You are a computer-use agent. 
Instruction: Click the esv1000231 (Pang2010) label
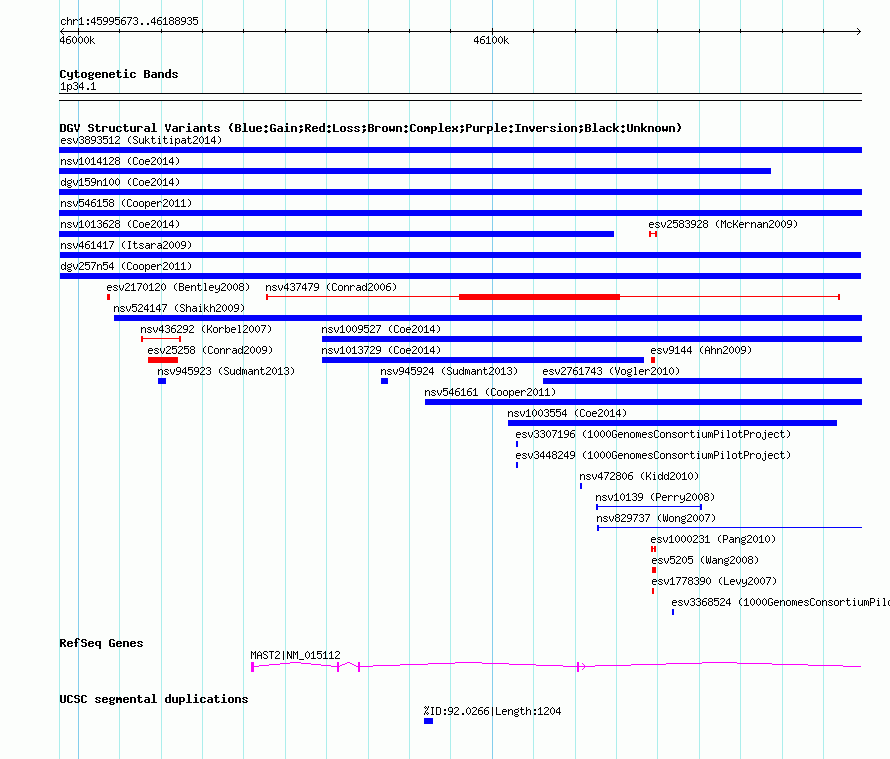coord(713,539)
